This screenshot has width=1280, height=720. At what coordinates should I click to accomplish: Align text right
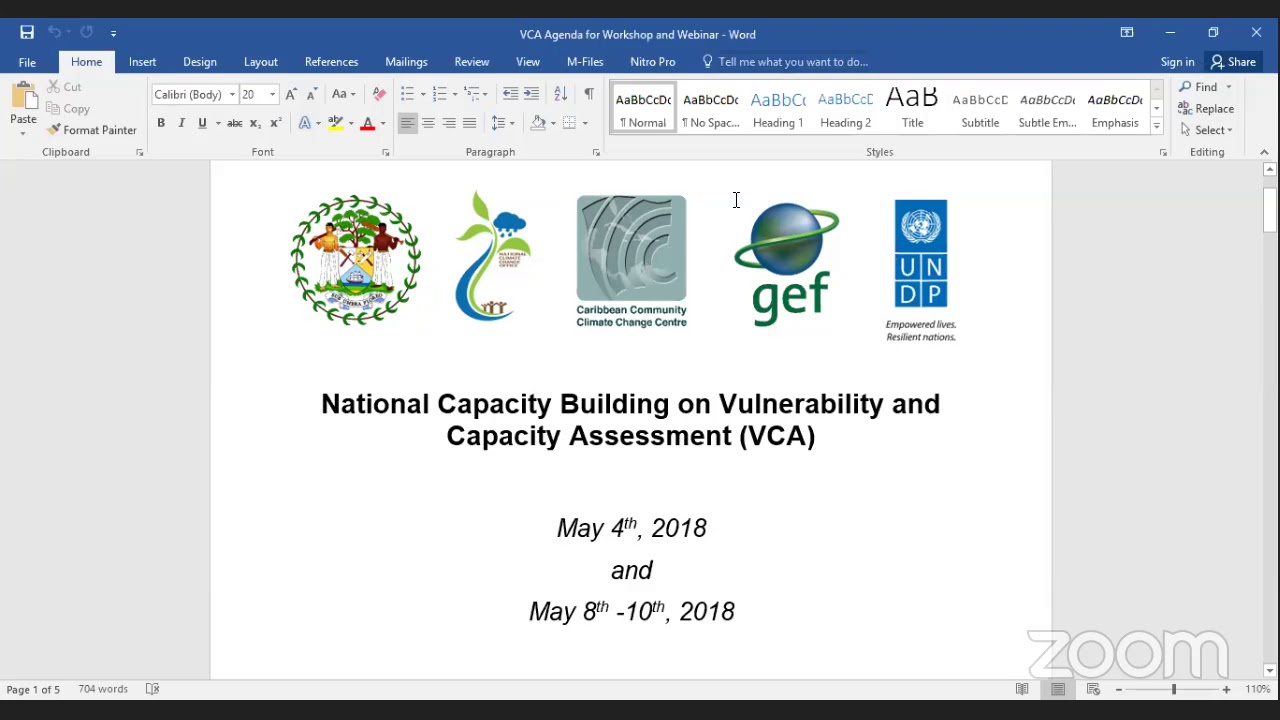(449, 123)
